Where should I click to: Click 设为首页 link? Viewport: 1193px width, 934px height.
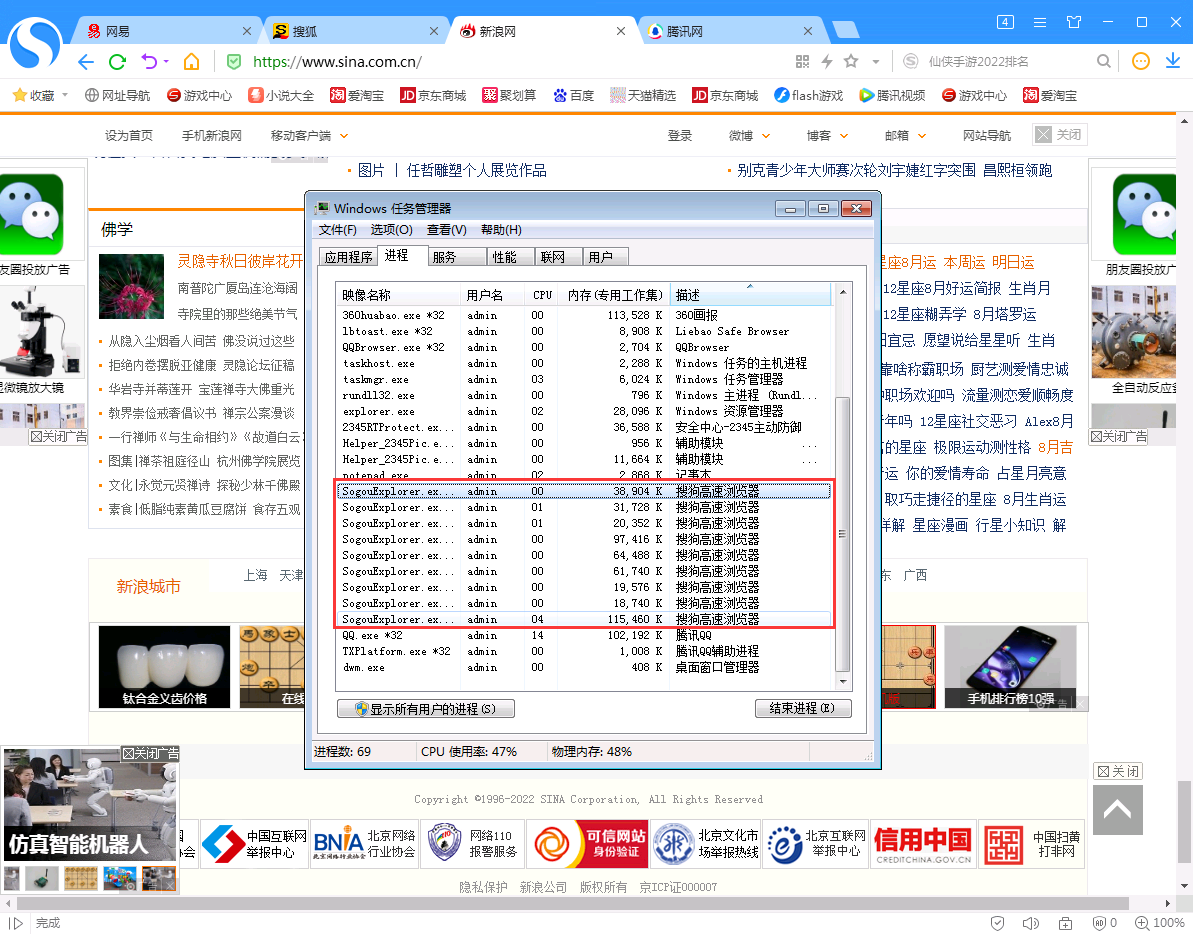129,135
